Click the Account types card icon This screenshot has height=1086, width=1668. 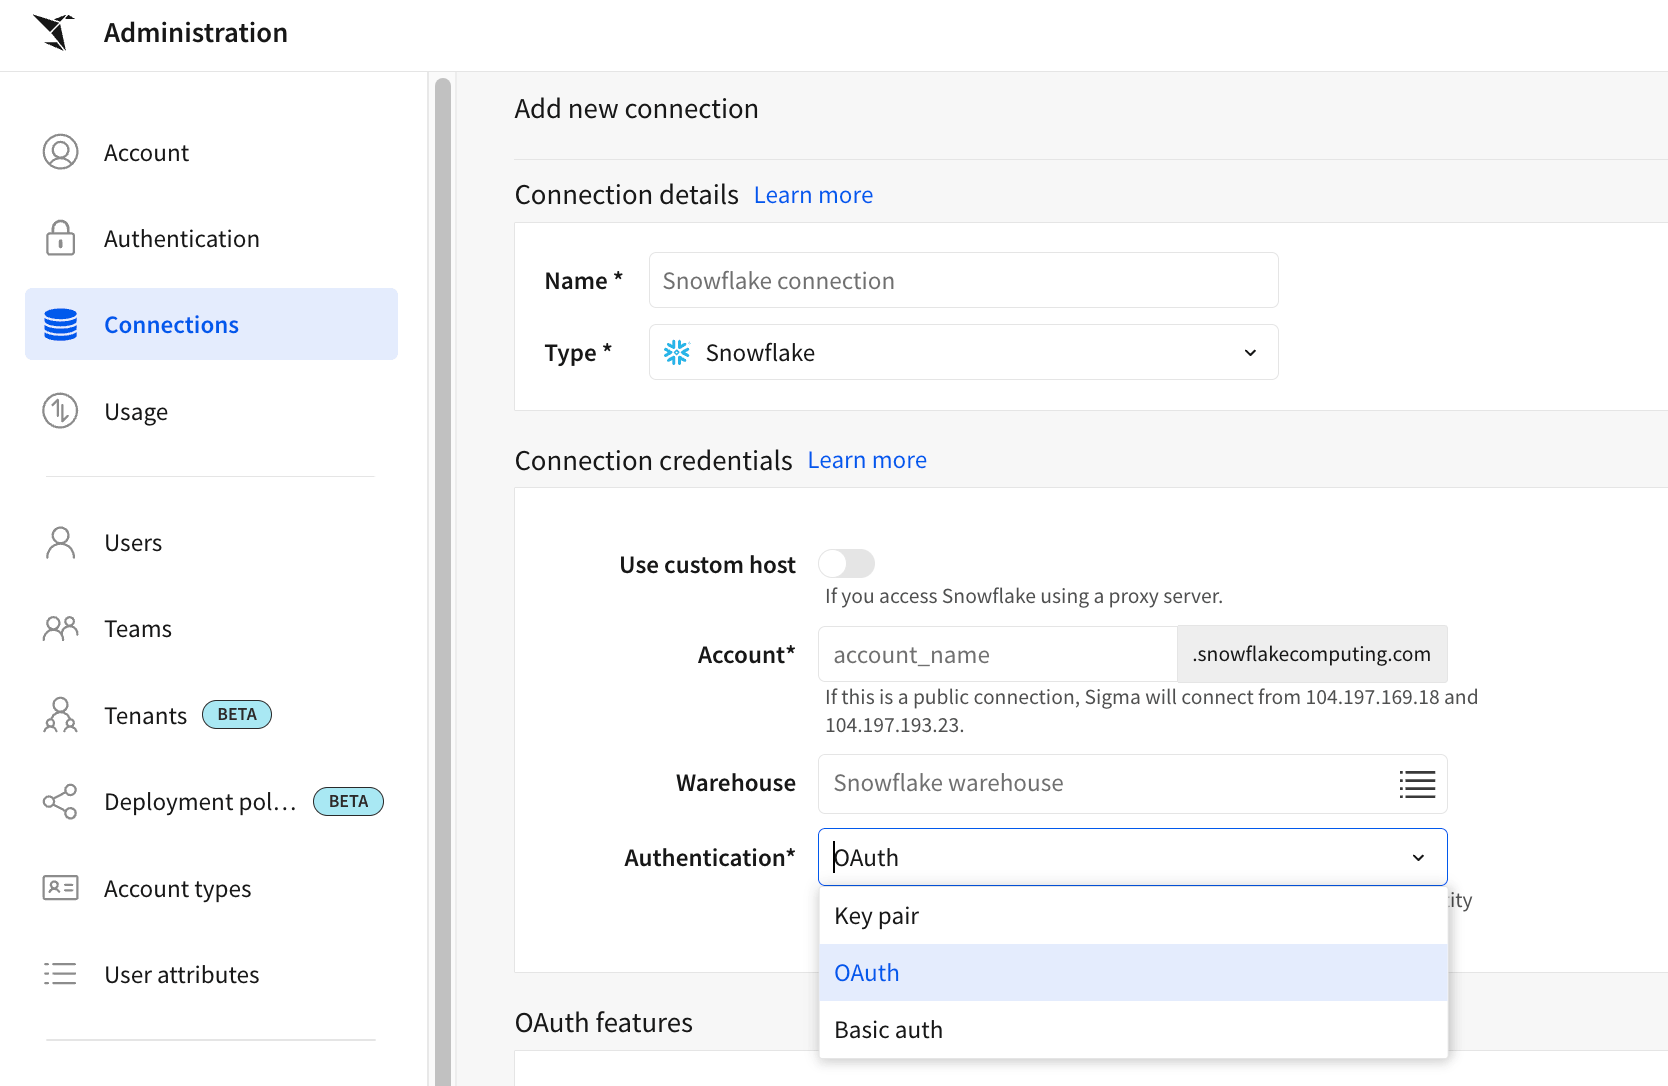60,888
